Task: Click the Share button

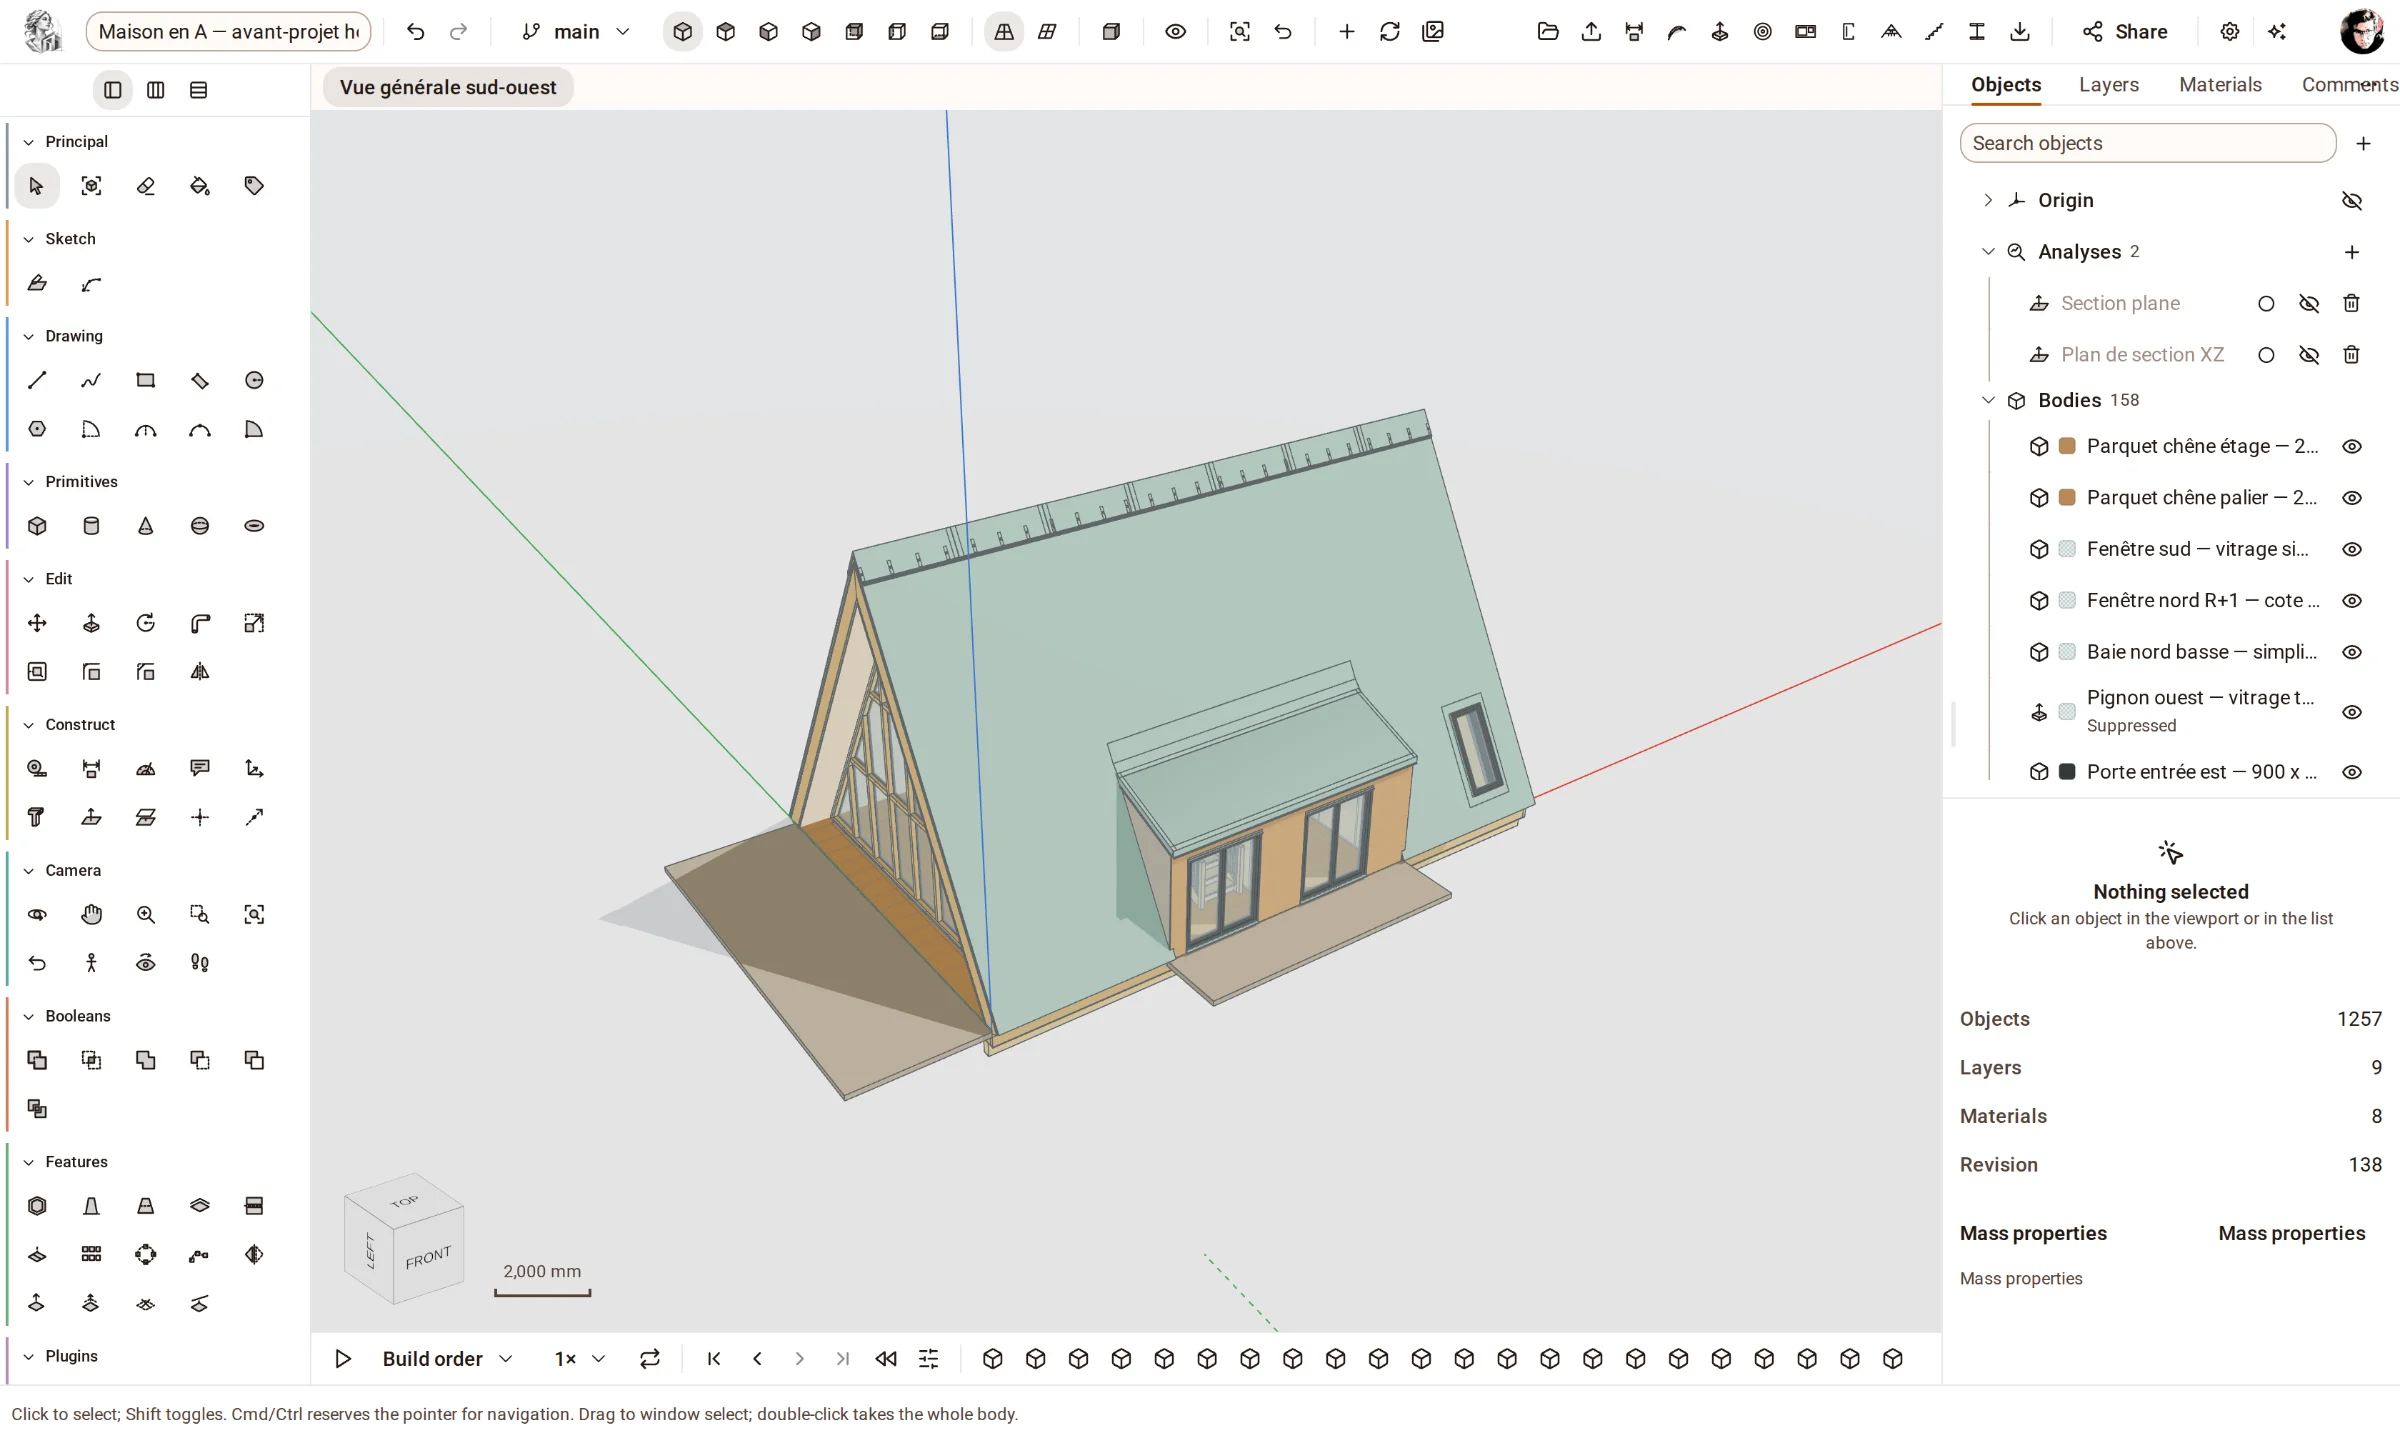Action: [x=2125, y=32]
